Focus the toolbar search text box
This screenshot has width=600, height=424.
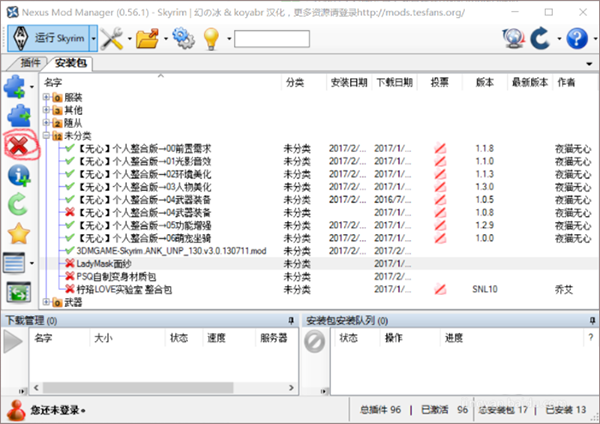pos(272,39)
